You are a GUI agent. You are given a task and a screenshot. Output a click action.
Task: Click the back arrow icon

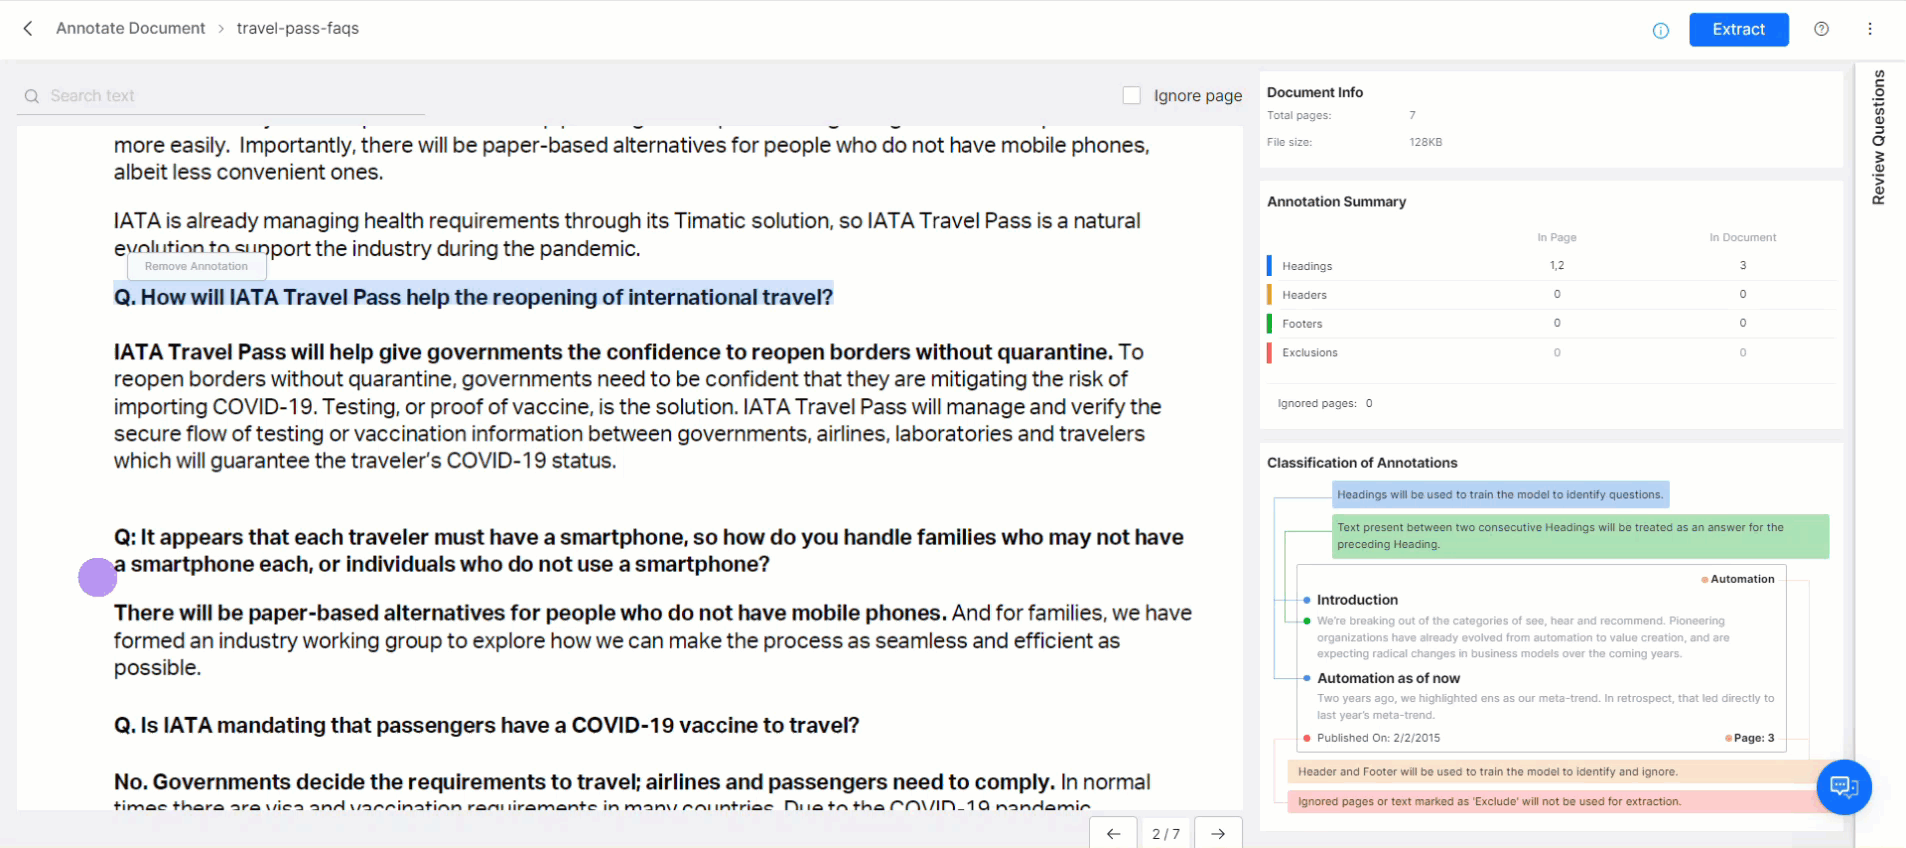tap(28, 29)
